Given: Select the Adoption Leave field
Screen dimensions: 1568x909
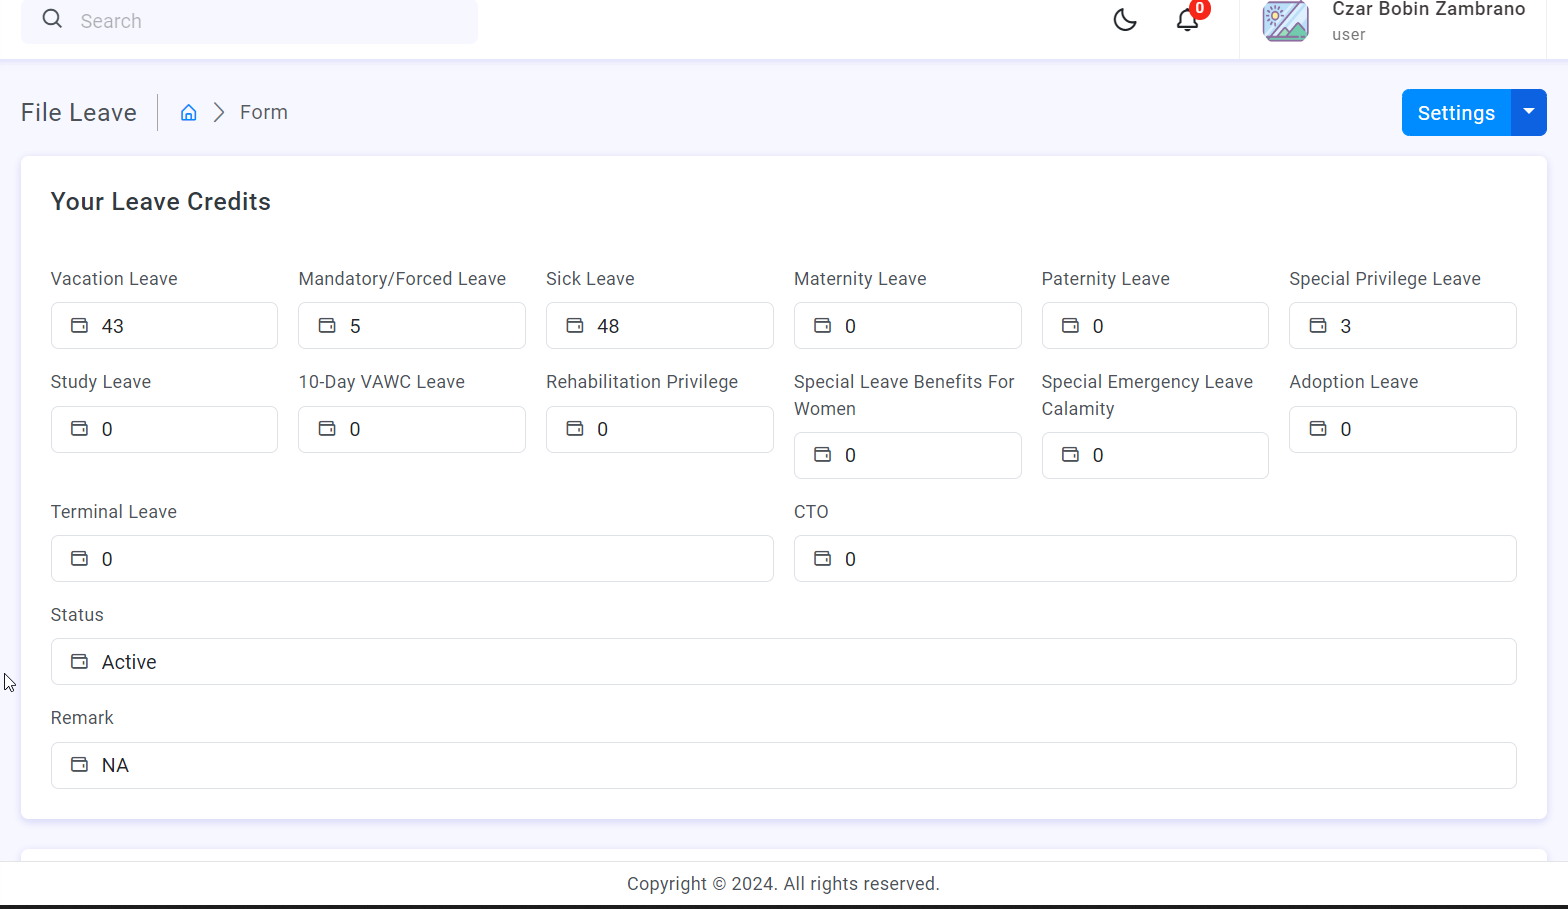Looking at the screenshot, I should [x=1403, y=429].
